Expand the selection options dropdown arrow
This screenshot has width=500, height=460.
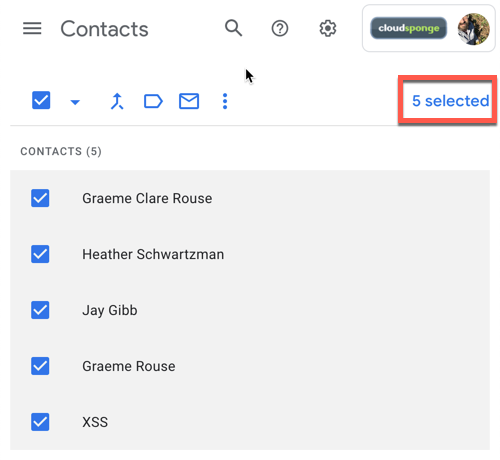click(75, 102)
